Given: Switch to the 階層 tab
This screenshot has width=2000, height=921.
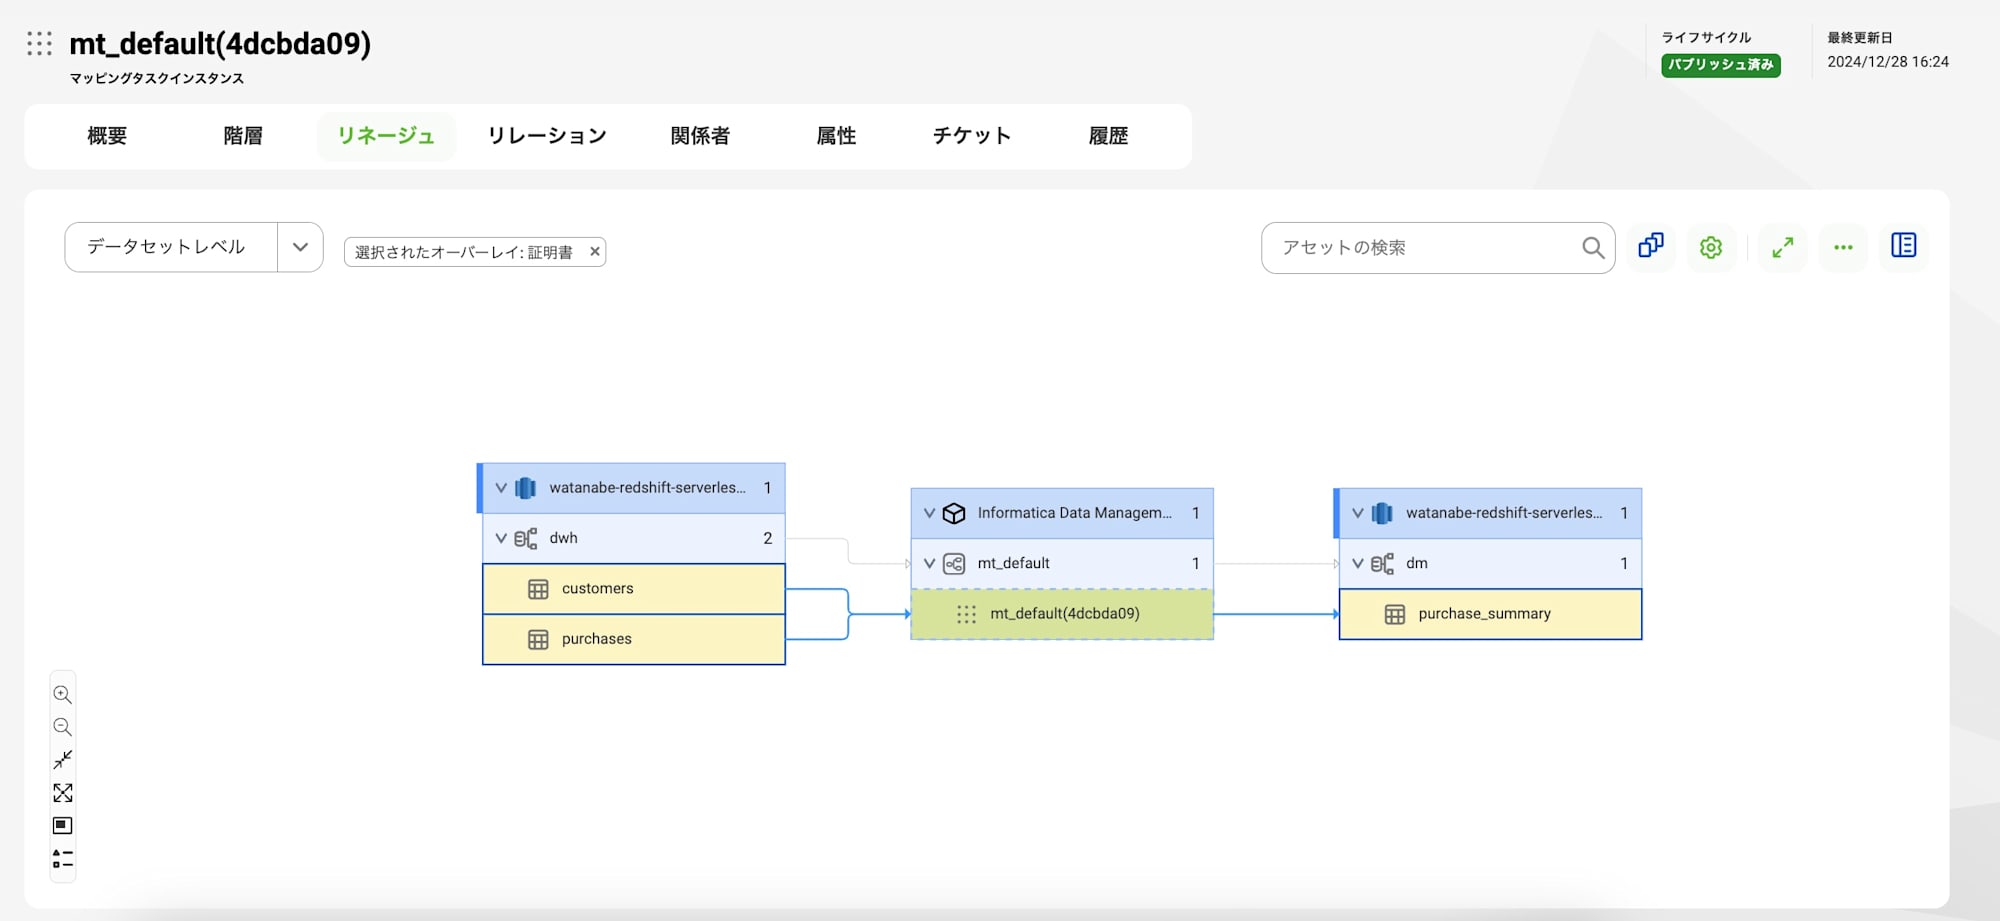Looking at the screenshot, I should [x=243, y=136].
